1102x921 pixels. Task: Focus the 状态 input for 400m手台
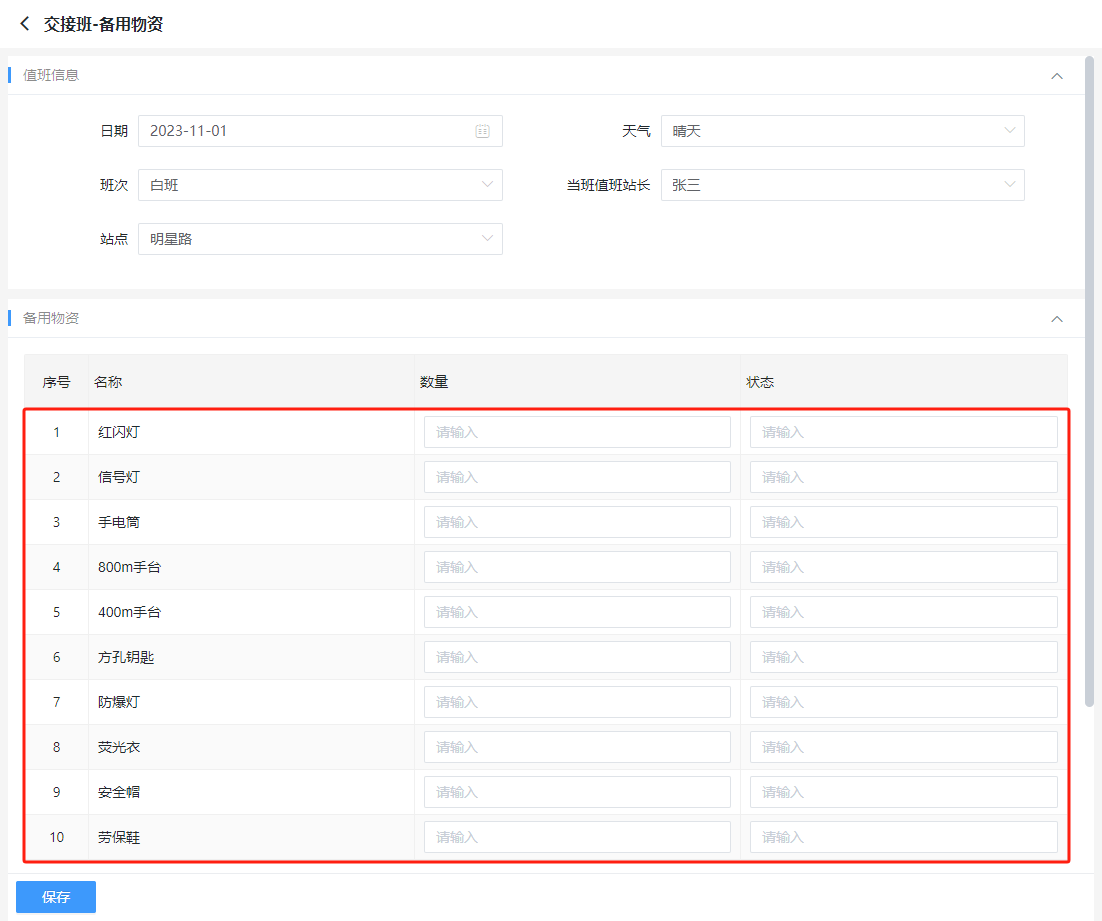903,612
